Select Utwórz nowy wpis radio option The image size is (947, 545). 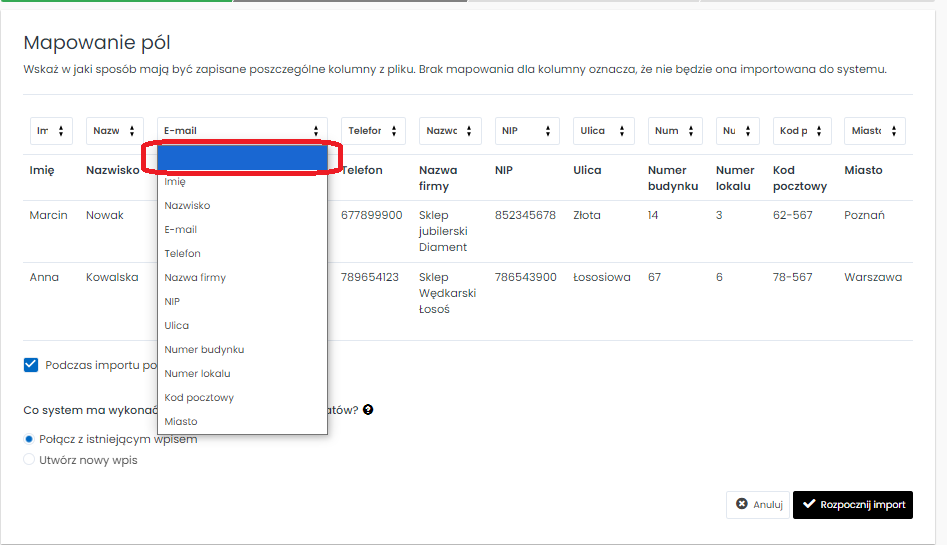click(28, 460)
